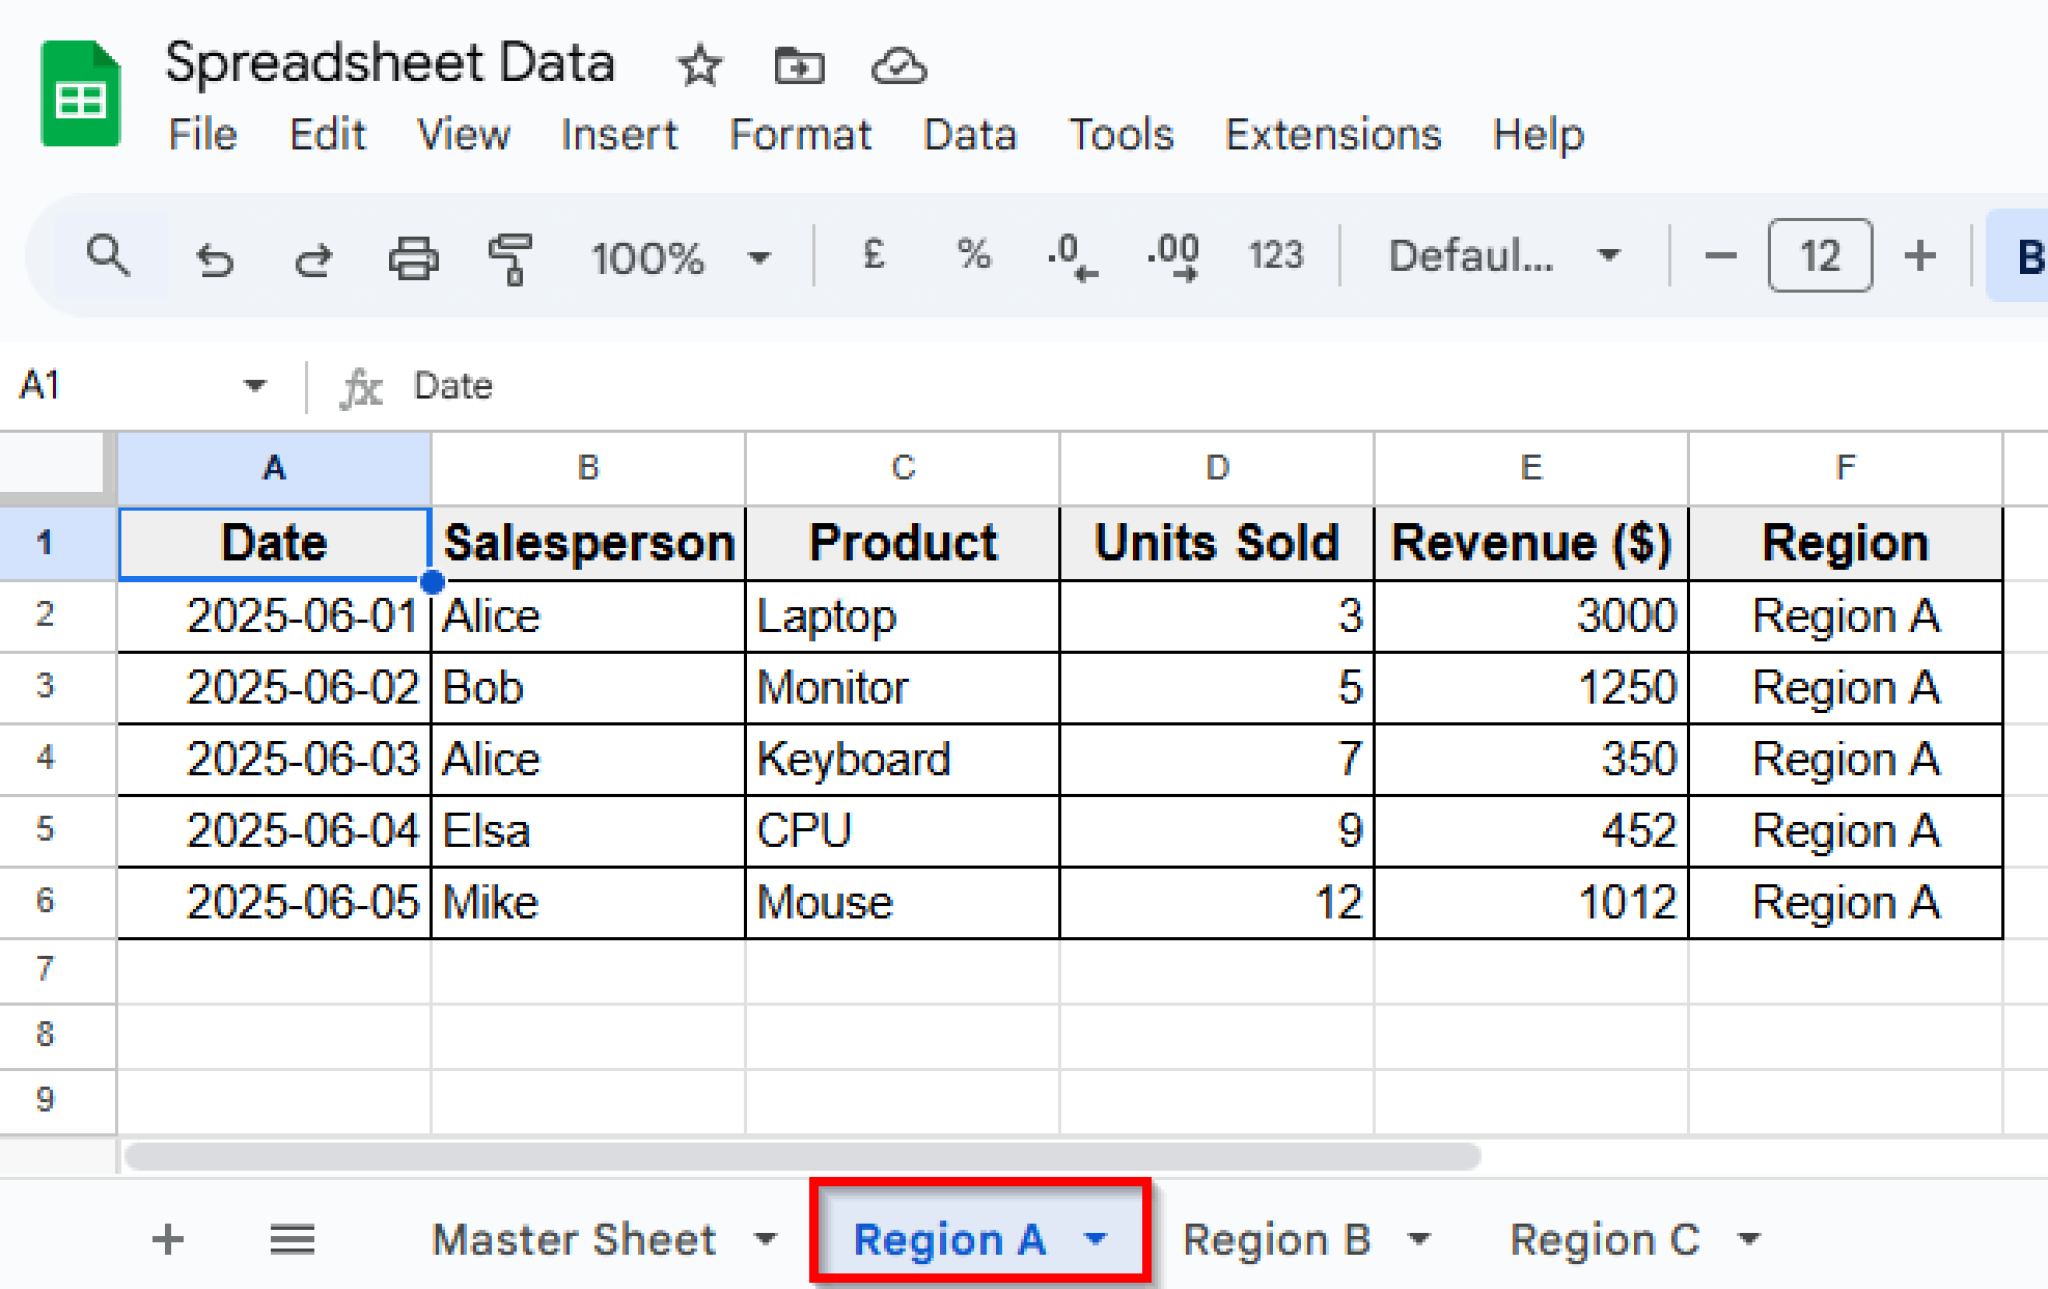Format selection as currency
The height and width of the screenshot is (1289, 2048).
872,257
